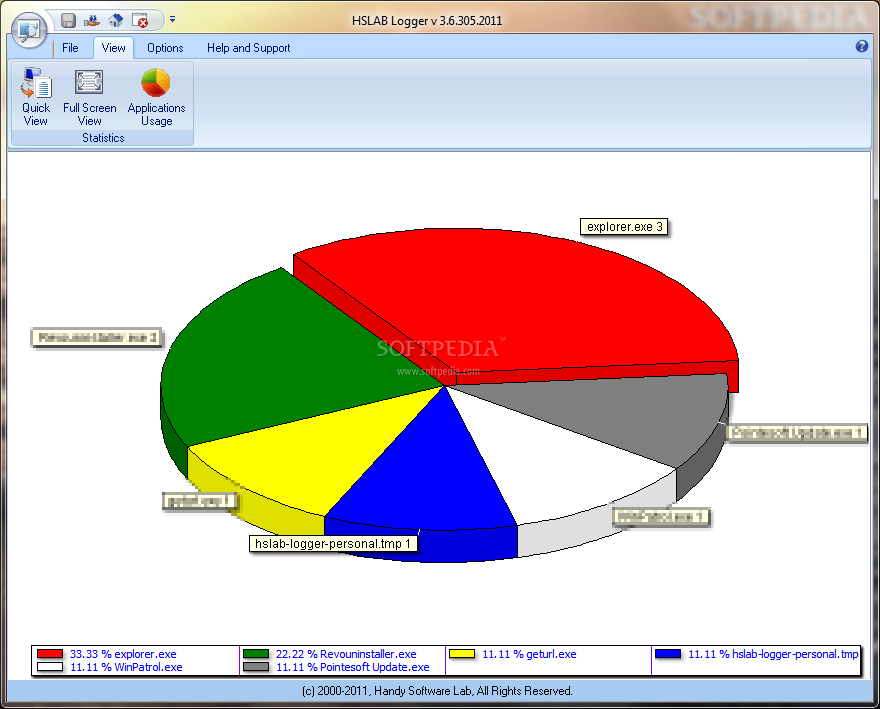The width and height of the screenshot is (880, 709).
Task: Click the Statistics group label
Action: tap(103, 138)
